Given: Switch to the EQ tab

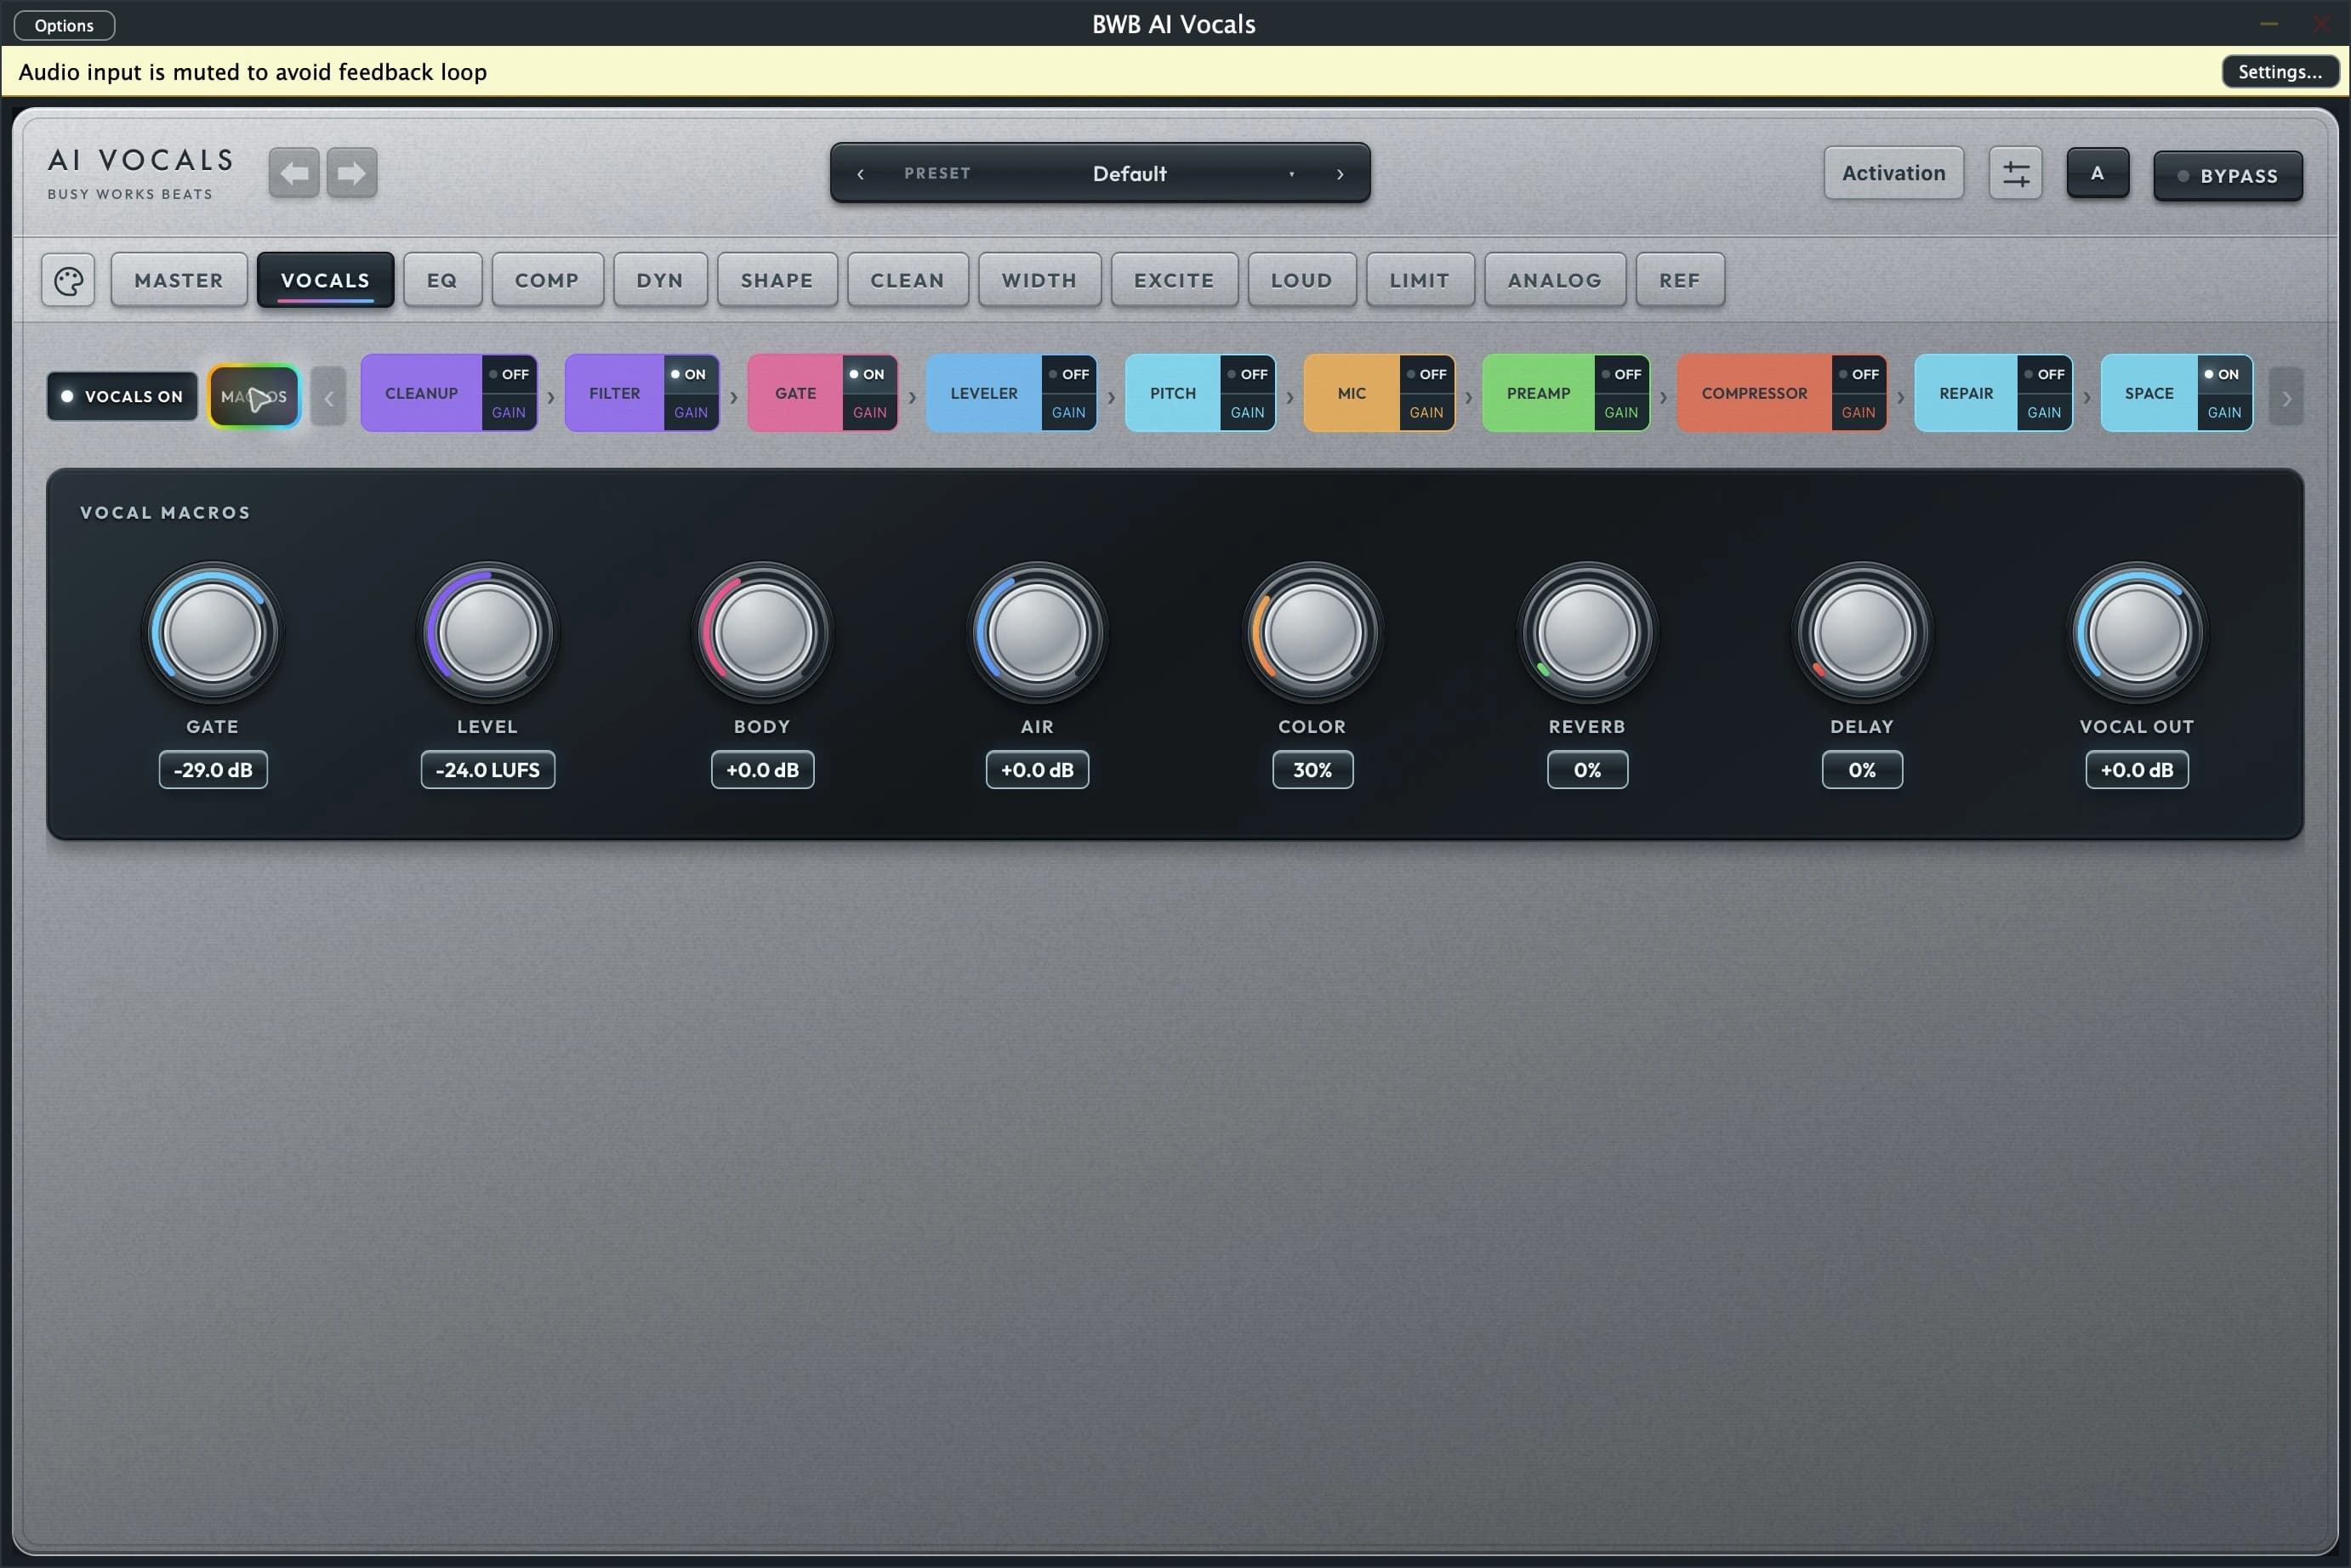Looking at the screenshot, I should (442, 281).
